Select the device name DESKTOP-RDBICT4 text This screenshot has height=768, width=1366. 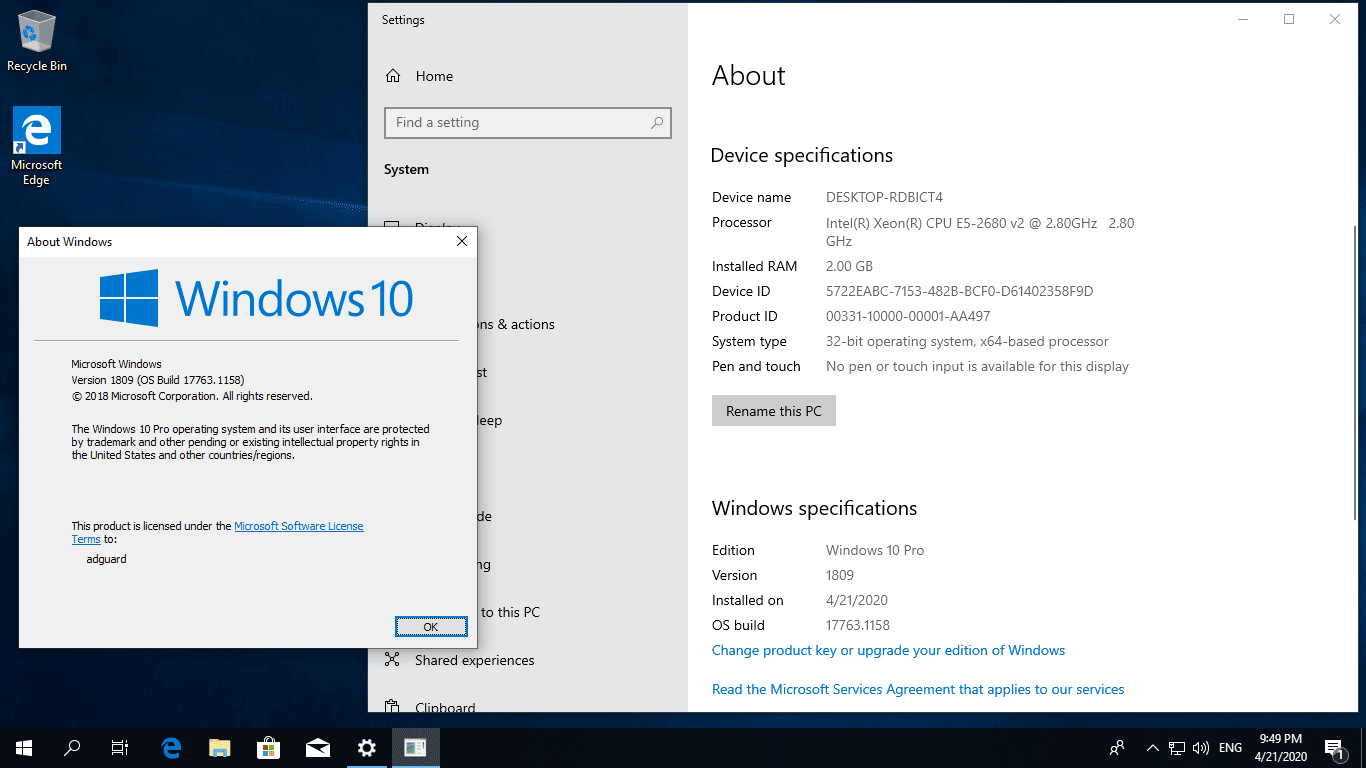point(884,197)
